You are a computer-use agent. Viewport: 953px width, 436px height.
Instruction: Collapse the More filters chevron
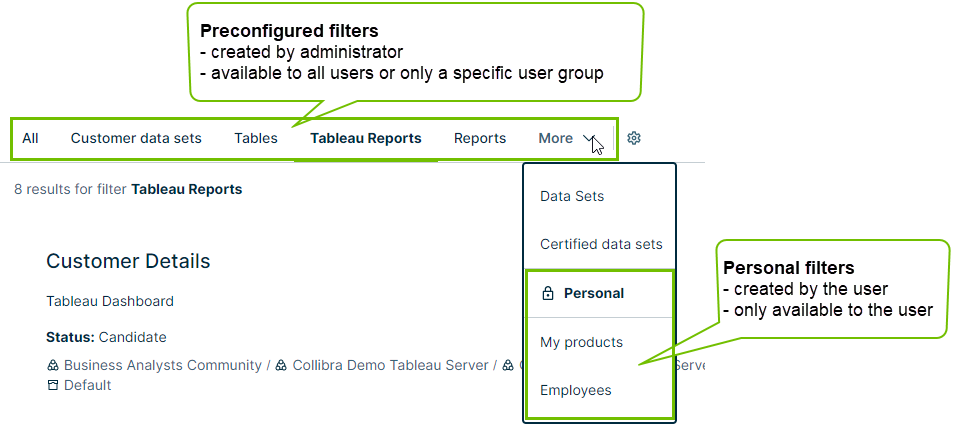tap(588, 139)
